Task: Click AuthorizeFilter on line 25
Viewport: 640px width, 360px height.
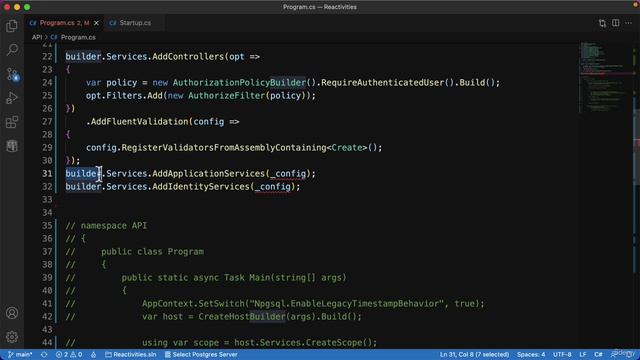Action: (x=227, y=96)
